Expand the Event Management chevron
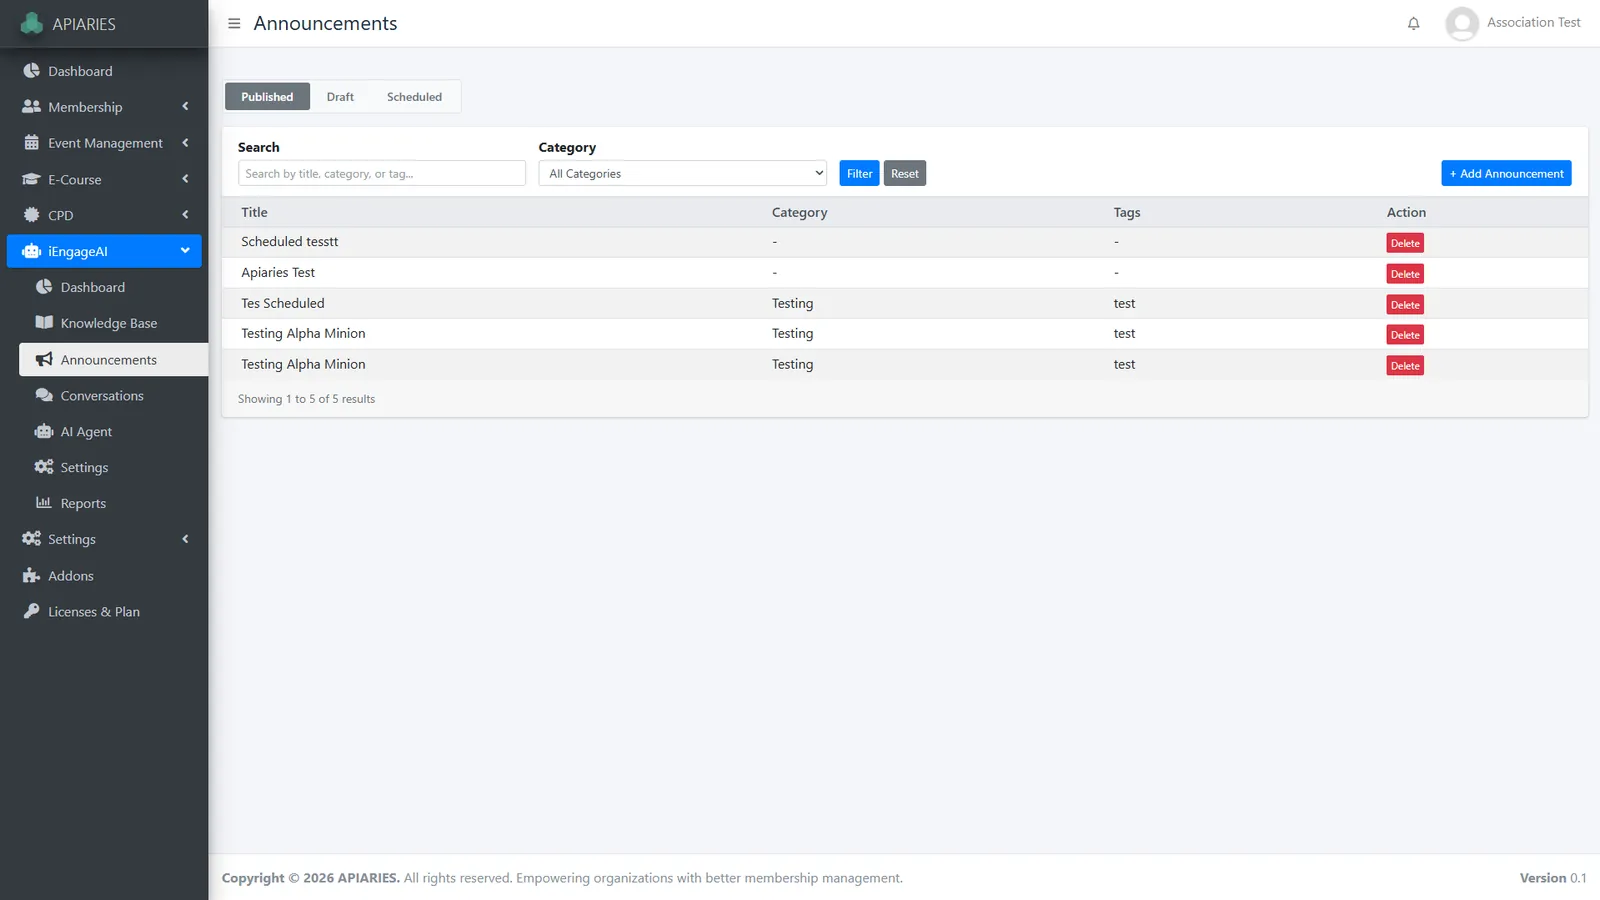 [185, 143]
